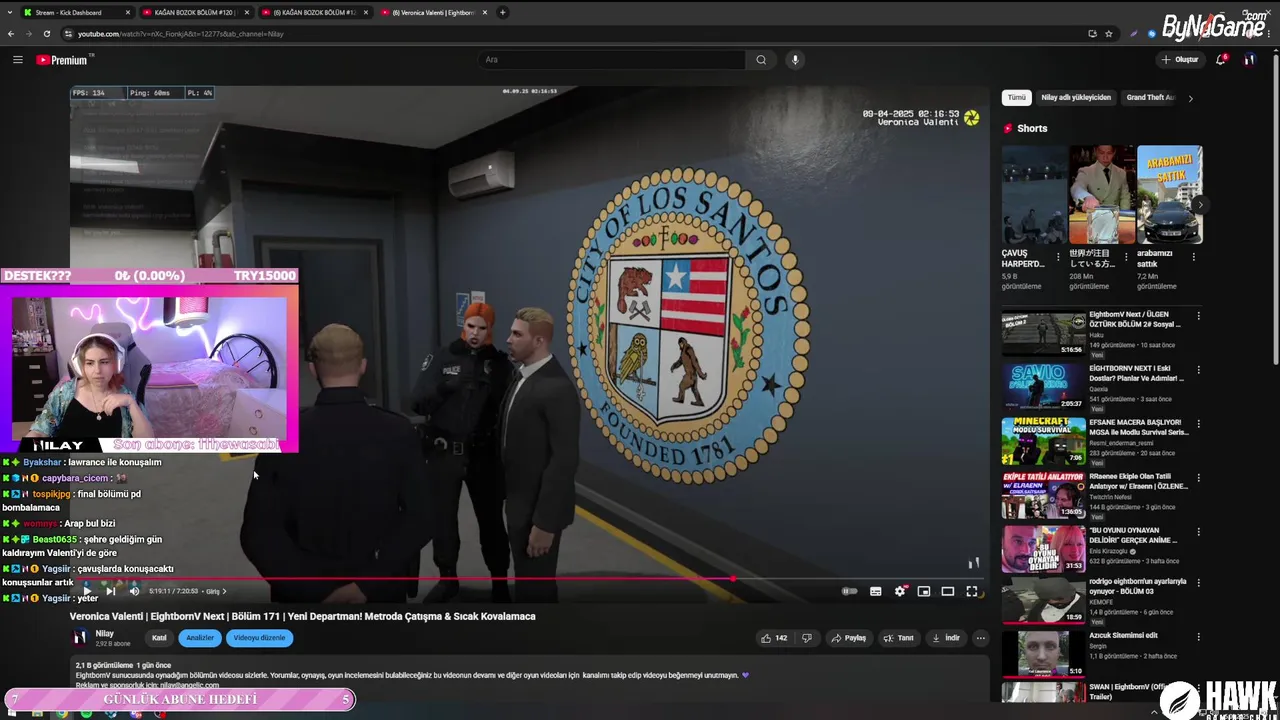Open RRaenee Ekiple Olan Tatili video
1280x720 pixels.
(x=1044, y=495)
